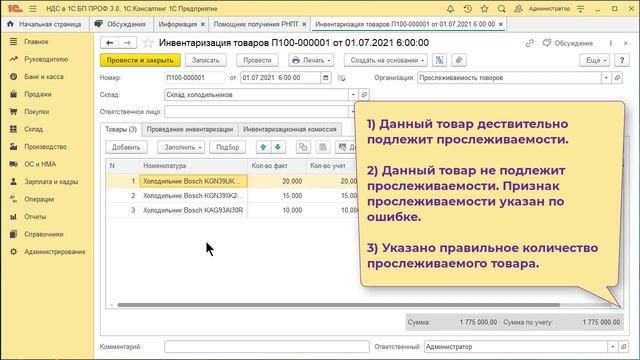Open Главное section in sidebar
Image resolution: width=640 pixels, height=360 pixels.
(x=36, y=42)
